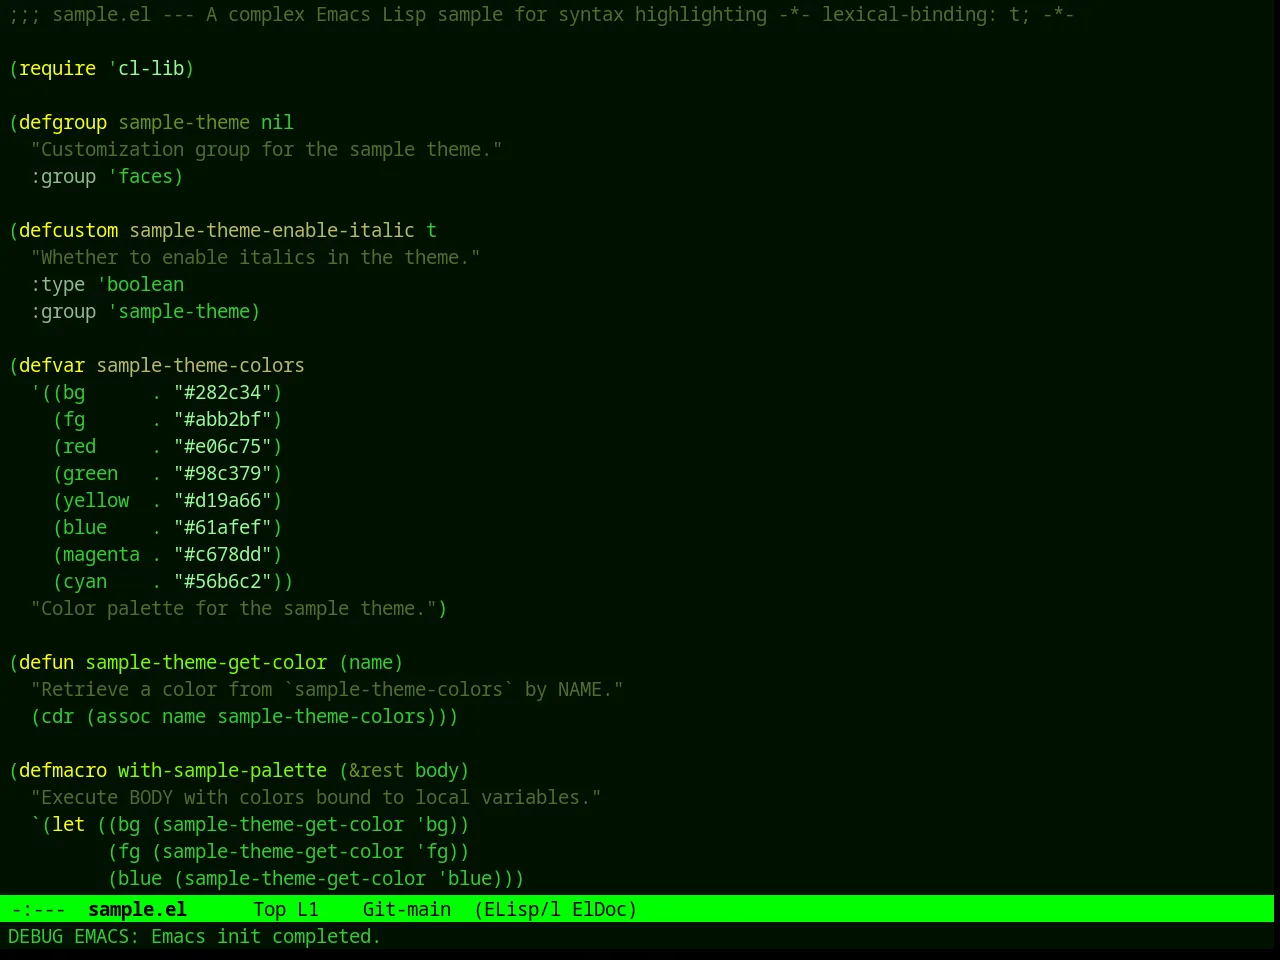Viewport: 1280px width, 960px height.
Task: Click the 'cyan' key in the color alist
Action: (x=85, y=581)
